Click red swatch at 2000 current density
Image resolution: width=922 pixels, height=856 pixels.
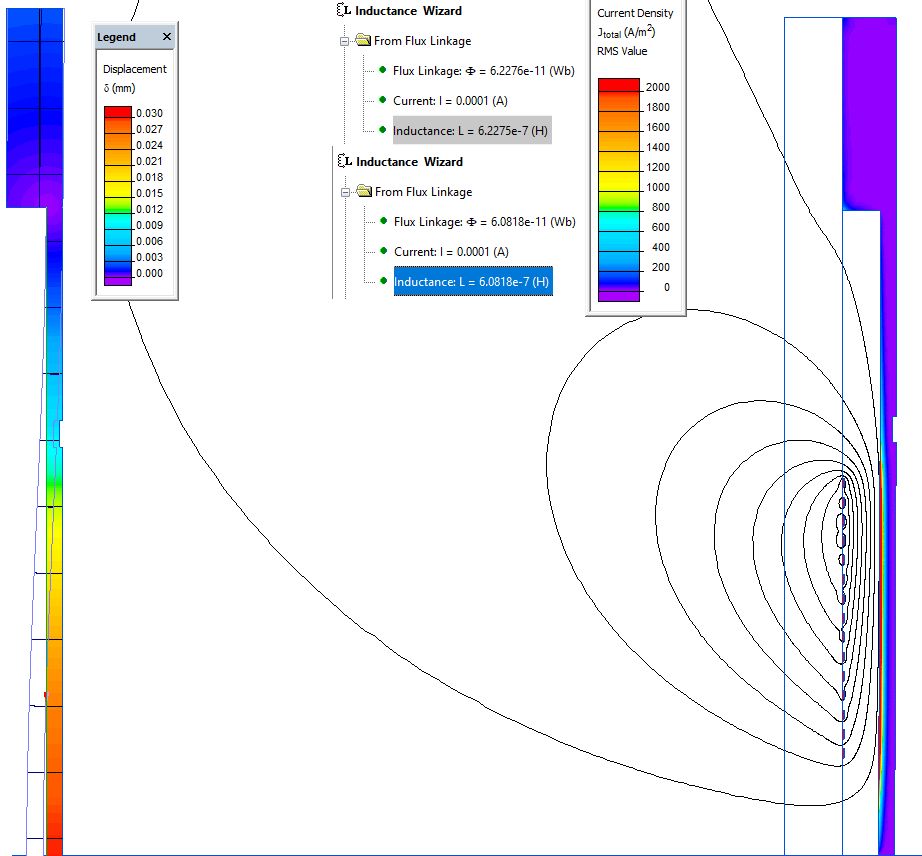(619, 85)
